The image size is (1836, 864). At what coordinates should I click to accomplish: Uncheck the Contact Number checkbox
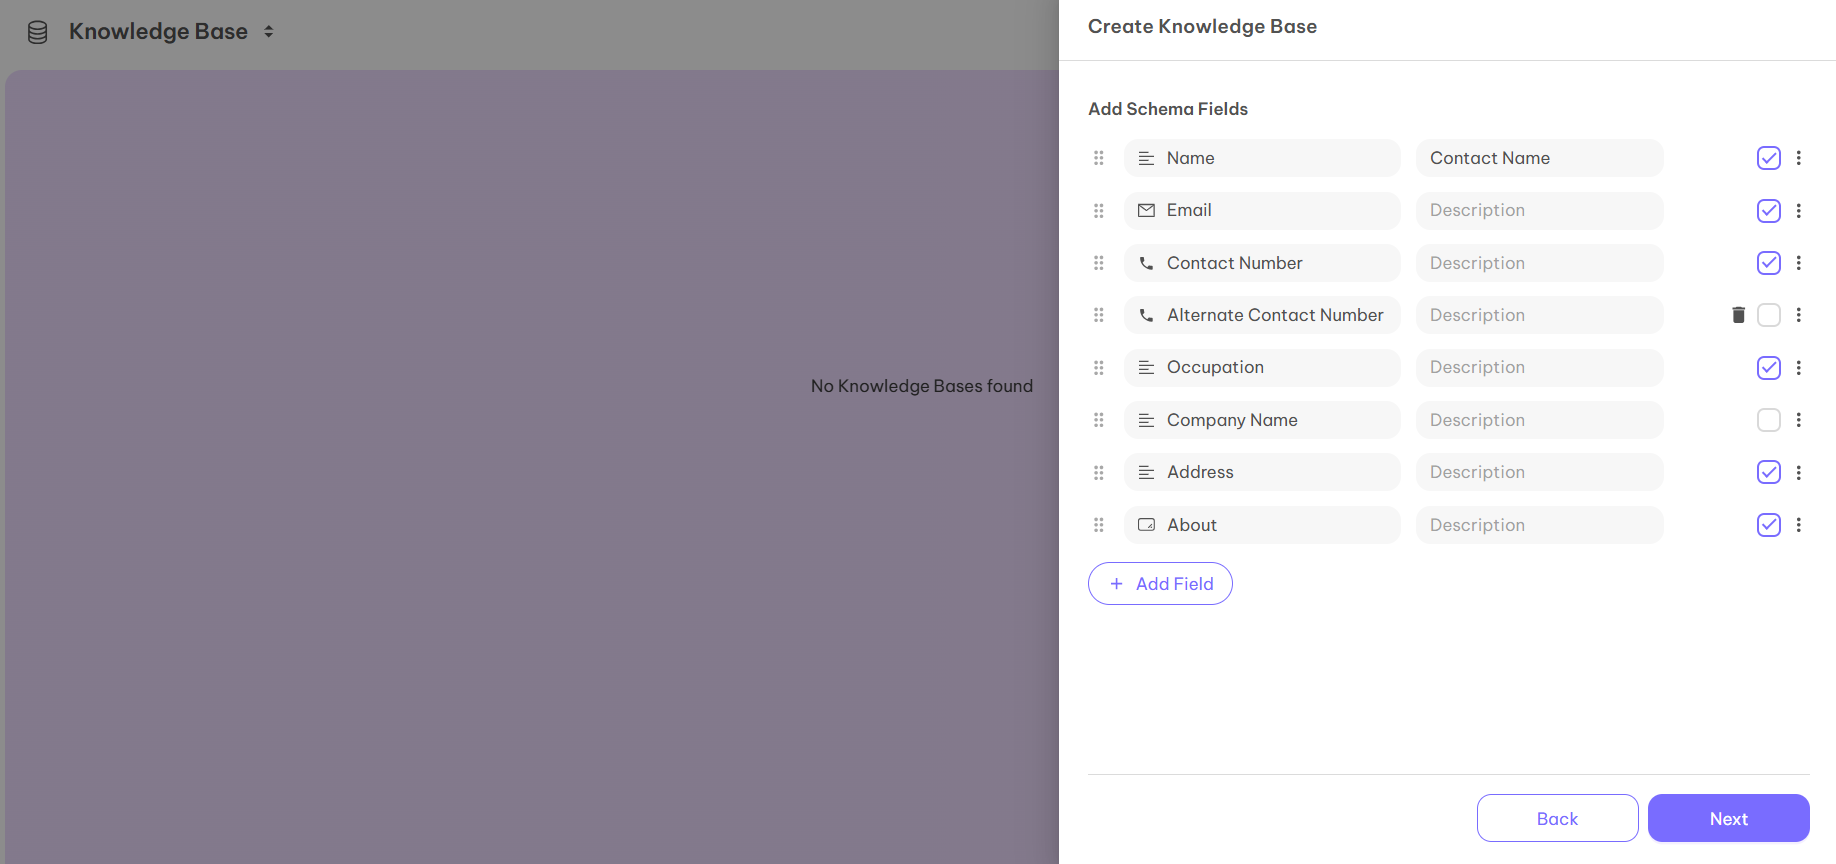point(1769,263)
